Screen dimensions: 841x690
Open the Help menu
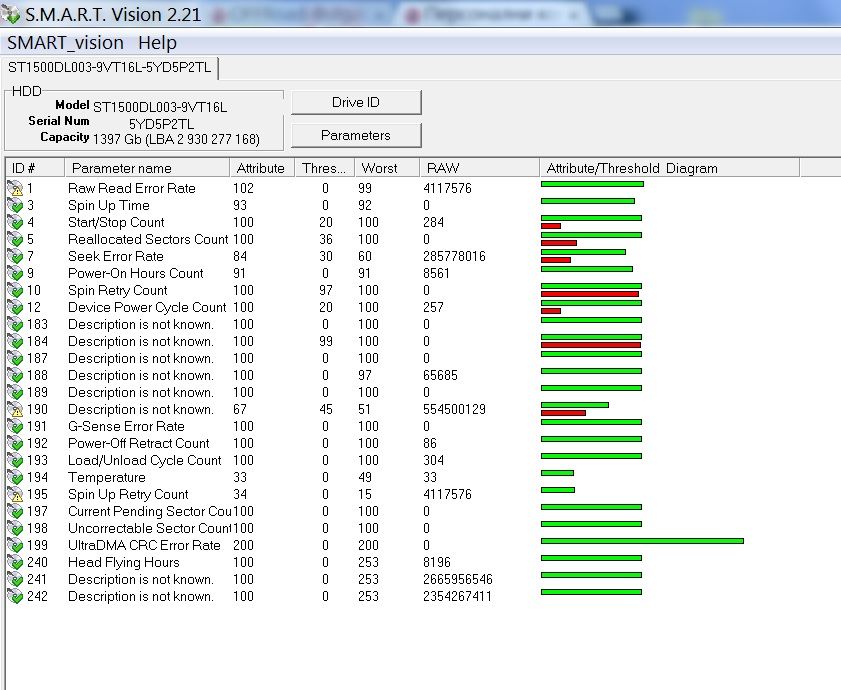[157, 42]
